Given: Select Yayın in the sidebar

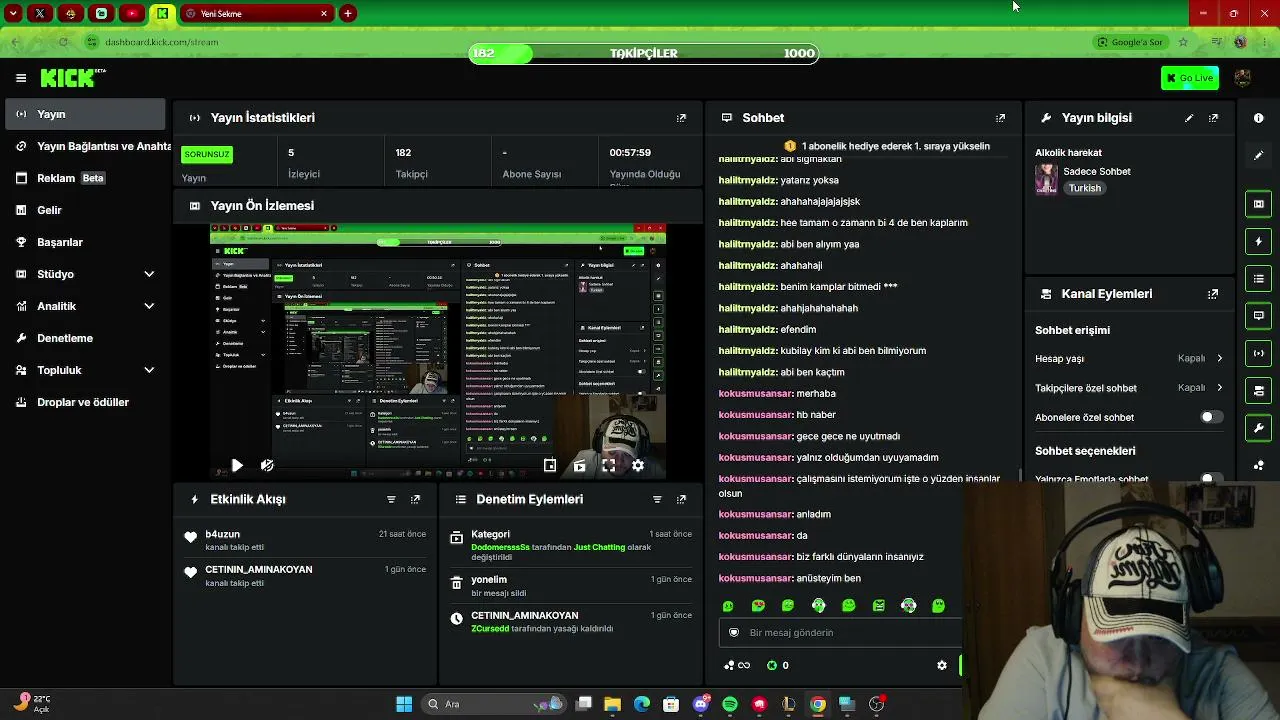Looking at the screenshot, I should tap(85, 114).
